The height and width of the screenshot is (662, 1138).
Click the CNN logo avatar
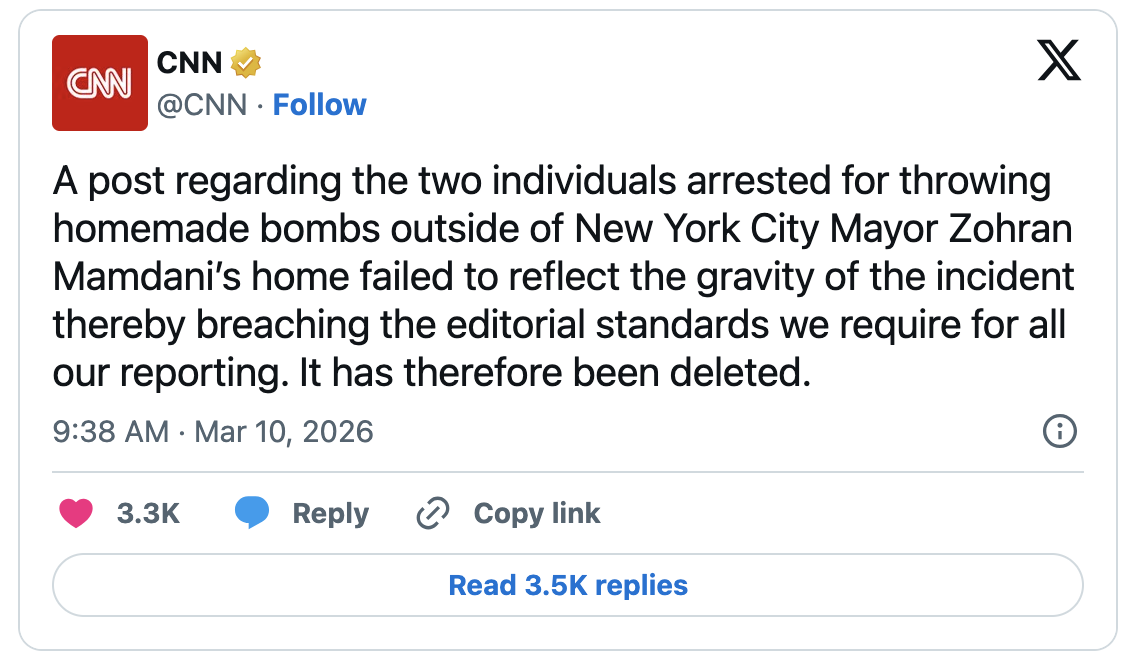[100, 83]
